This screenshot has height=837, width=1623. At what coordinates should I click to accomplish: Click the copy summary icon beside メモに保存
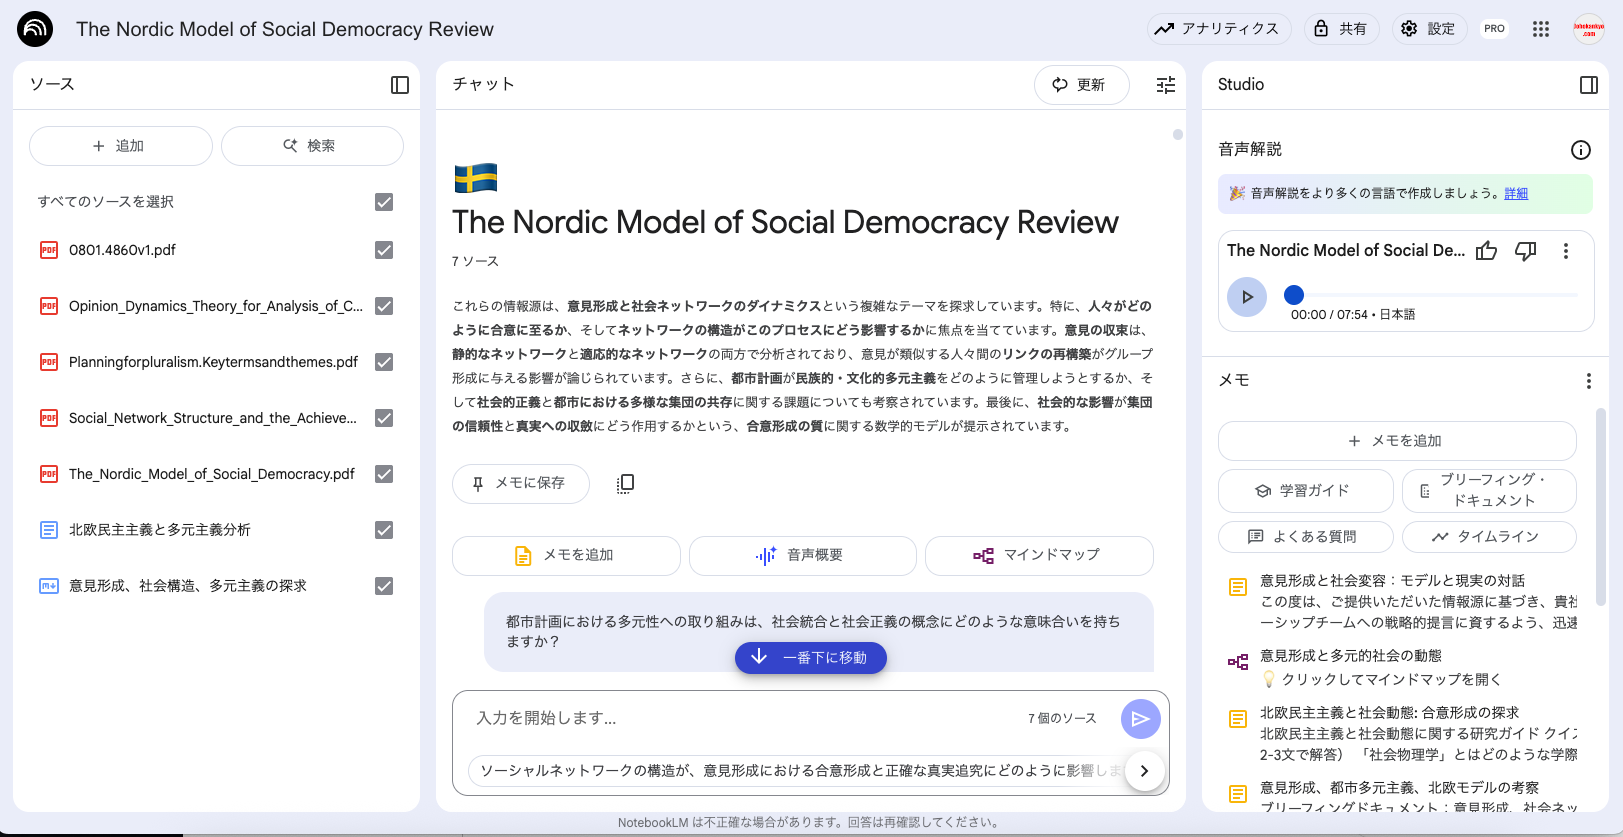pos(625,483)
